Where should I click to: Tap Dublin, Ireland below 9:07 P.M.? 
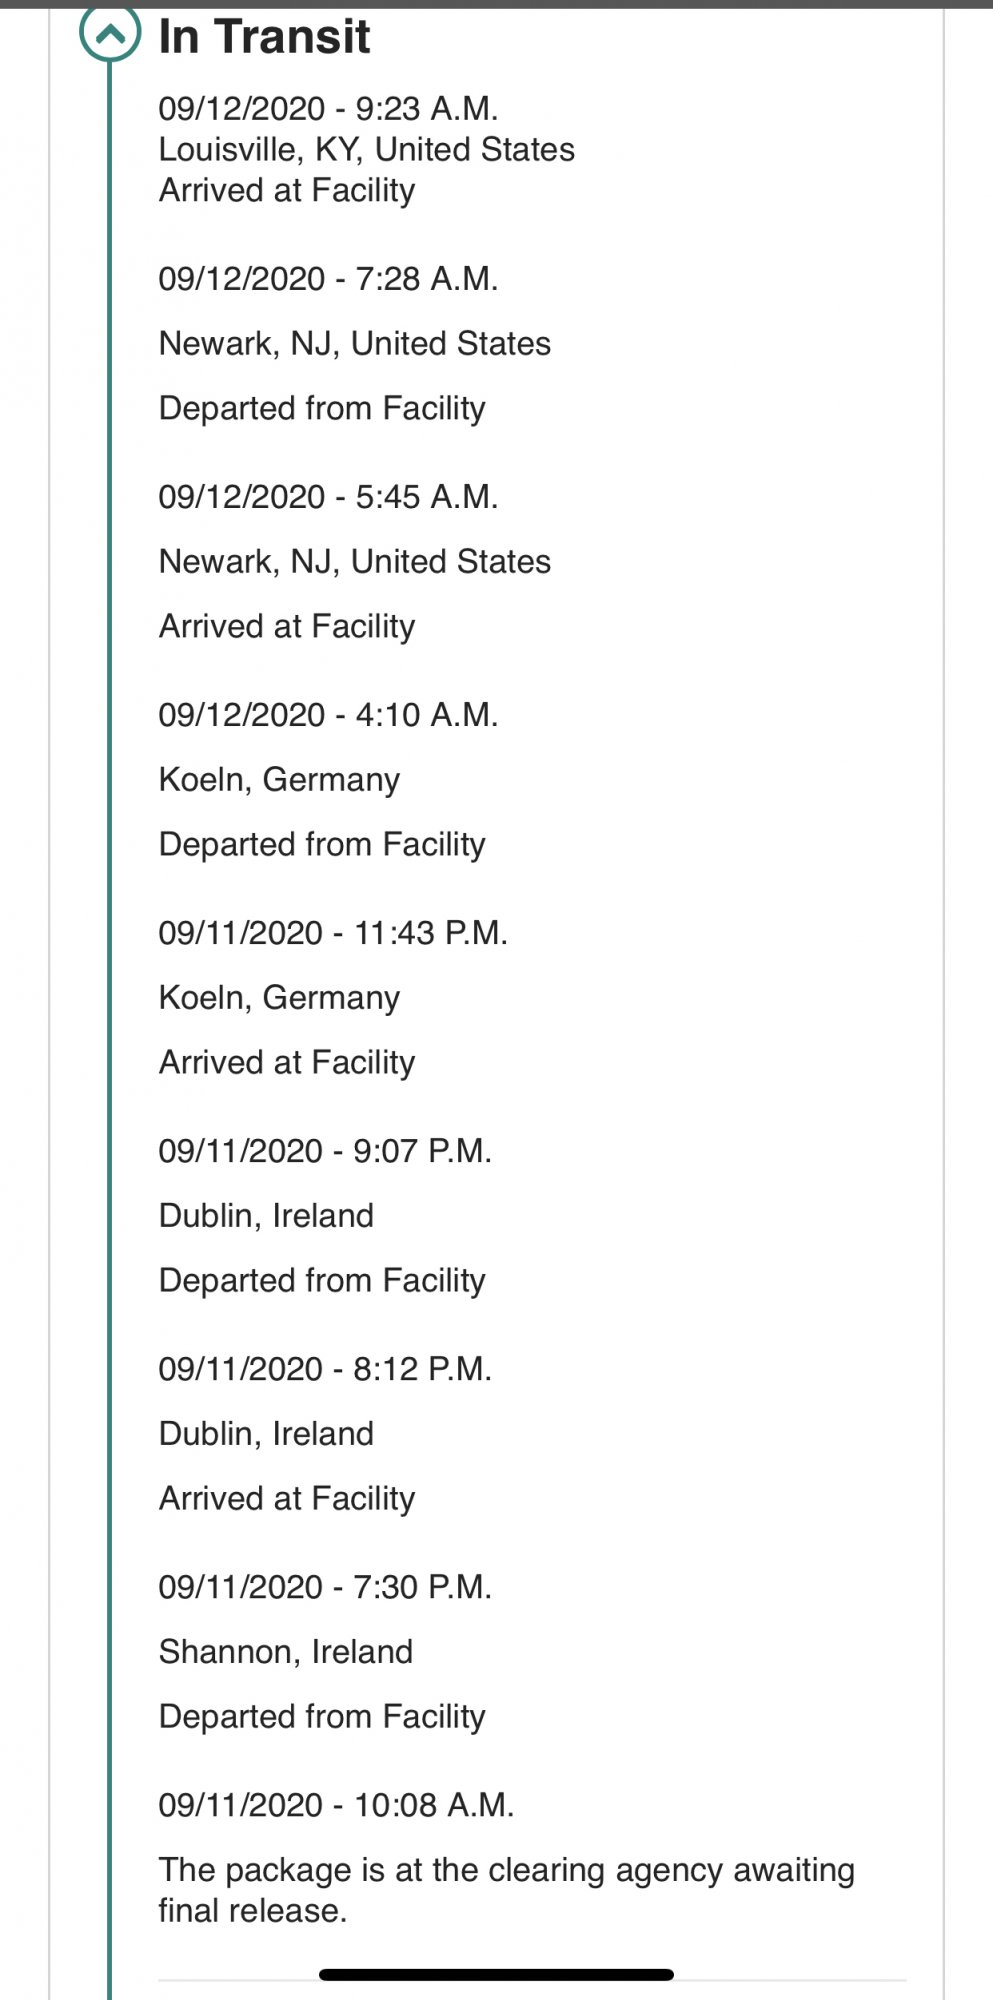(x=266, y=1215)
